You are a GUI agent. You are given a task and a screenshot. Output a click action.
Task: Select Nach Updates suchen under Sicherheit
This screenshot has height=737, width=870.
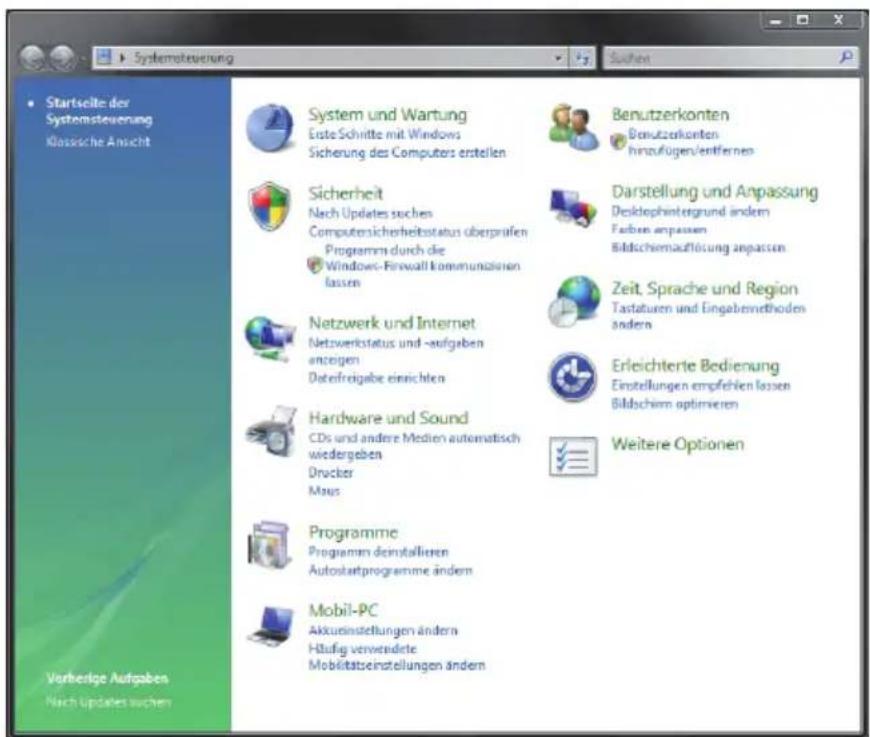[370, 213]
